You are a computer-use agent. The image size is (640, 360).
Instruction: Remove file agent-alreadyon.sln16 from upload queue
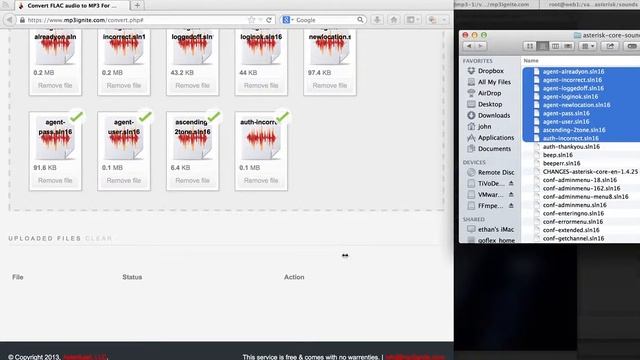pos(55,85)
